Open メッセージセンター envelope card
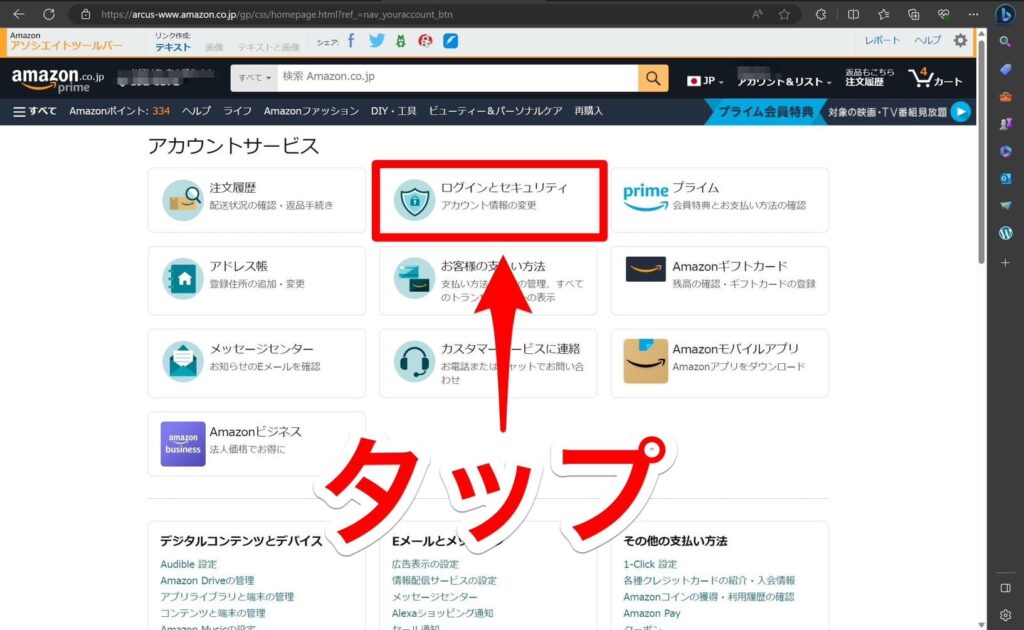The width and height of the screenshot is (1024, 630). (x=257, y=363)
